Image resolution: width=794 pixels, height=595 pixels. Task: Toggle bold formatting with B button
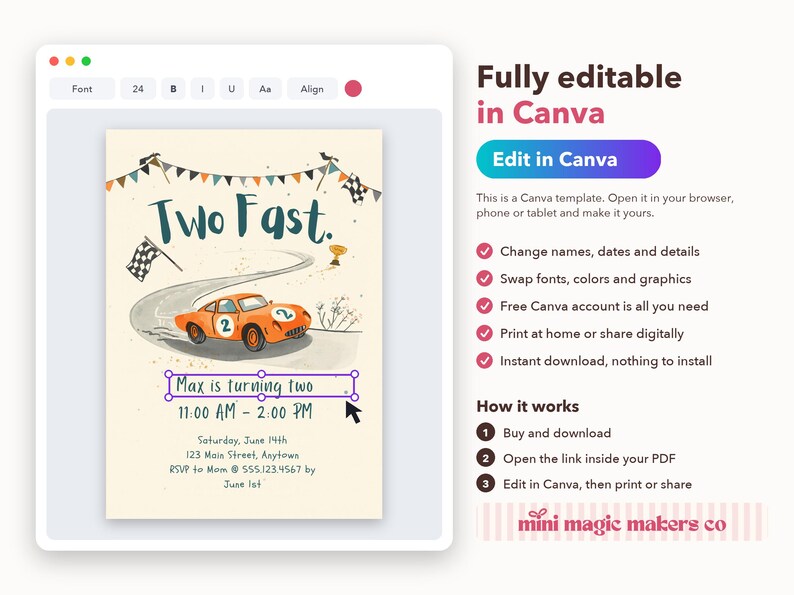tap(173, 89)
